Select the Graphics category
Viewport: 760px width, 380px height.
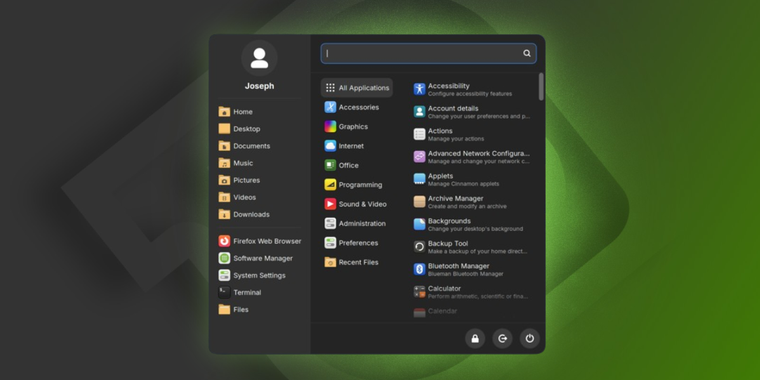(346, 127)
